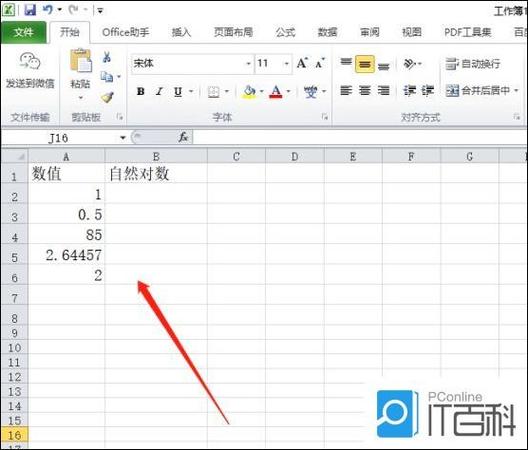Click the Decrease Indent icon
The width and height of the screenshot is (528, 450).
[x=410, y=91]
